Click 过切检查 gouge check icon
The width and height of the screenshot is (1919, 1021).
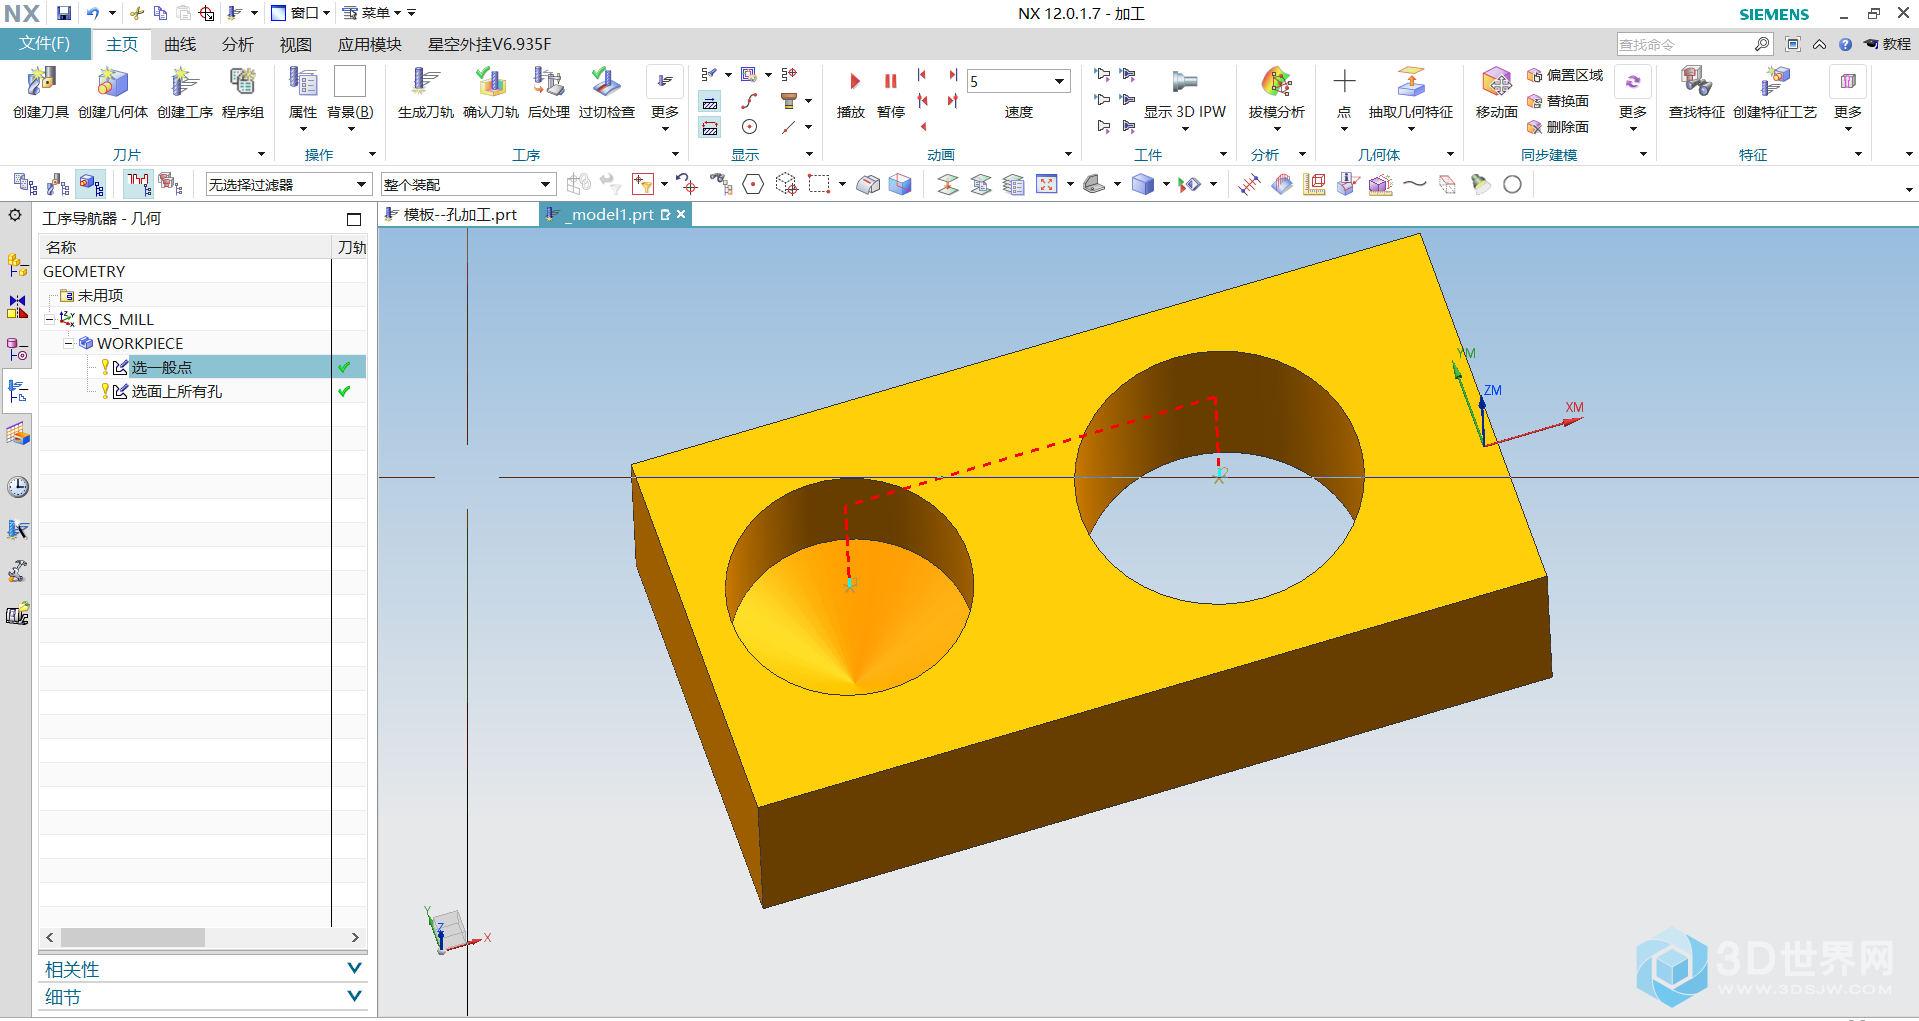tap(606, 82)
